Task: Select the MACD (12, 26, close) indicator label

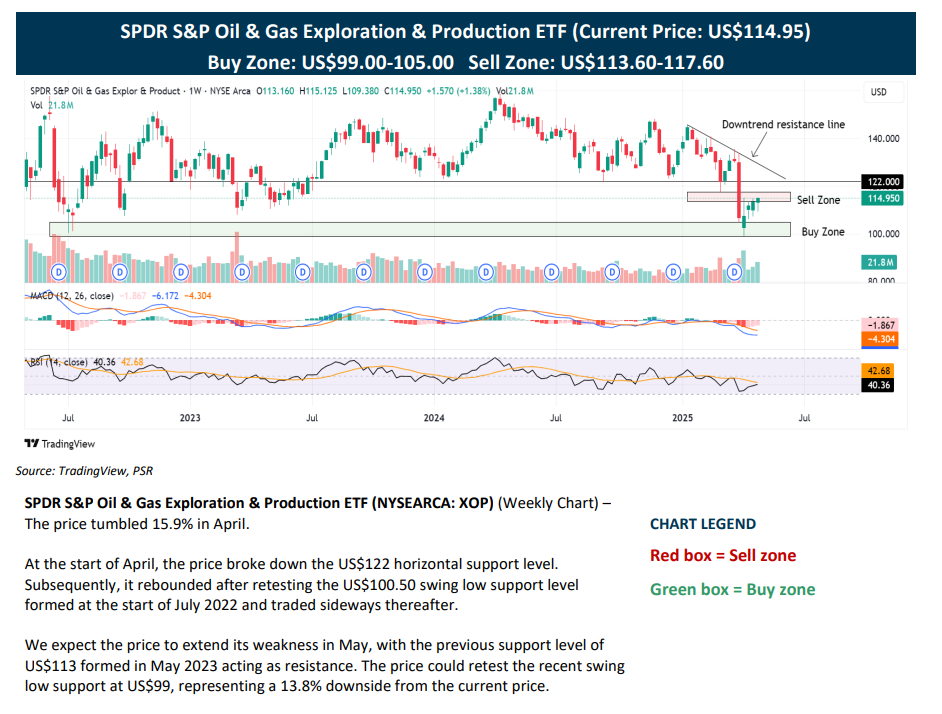Action: pos(71,296)
